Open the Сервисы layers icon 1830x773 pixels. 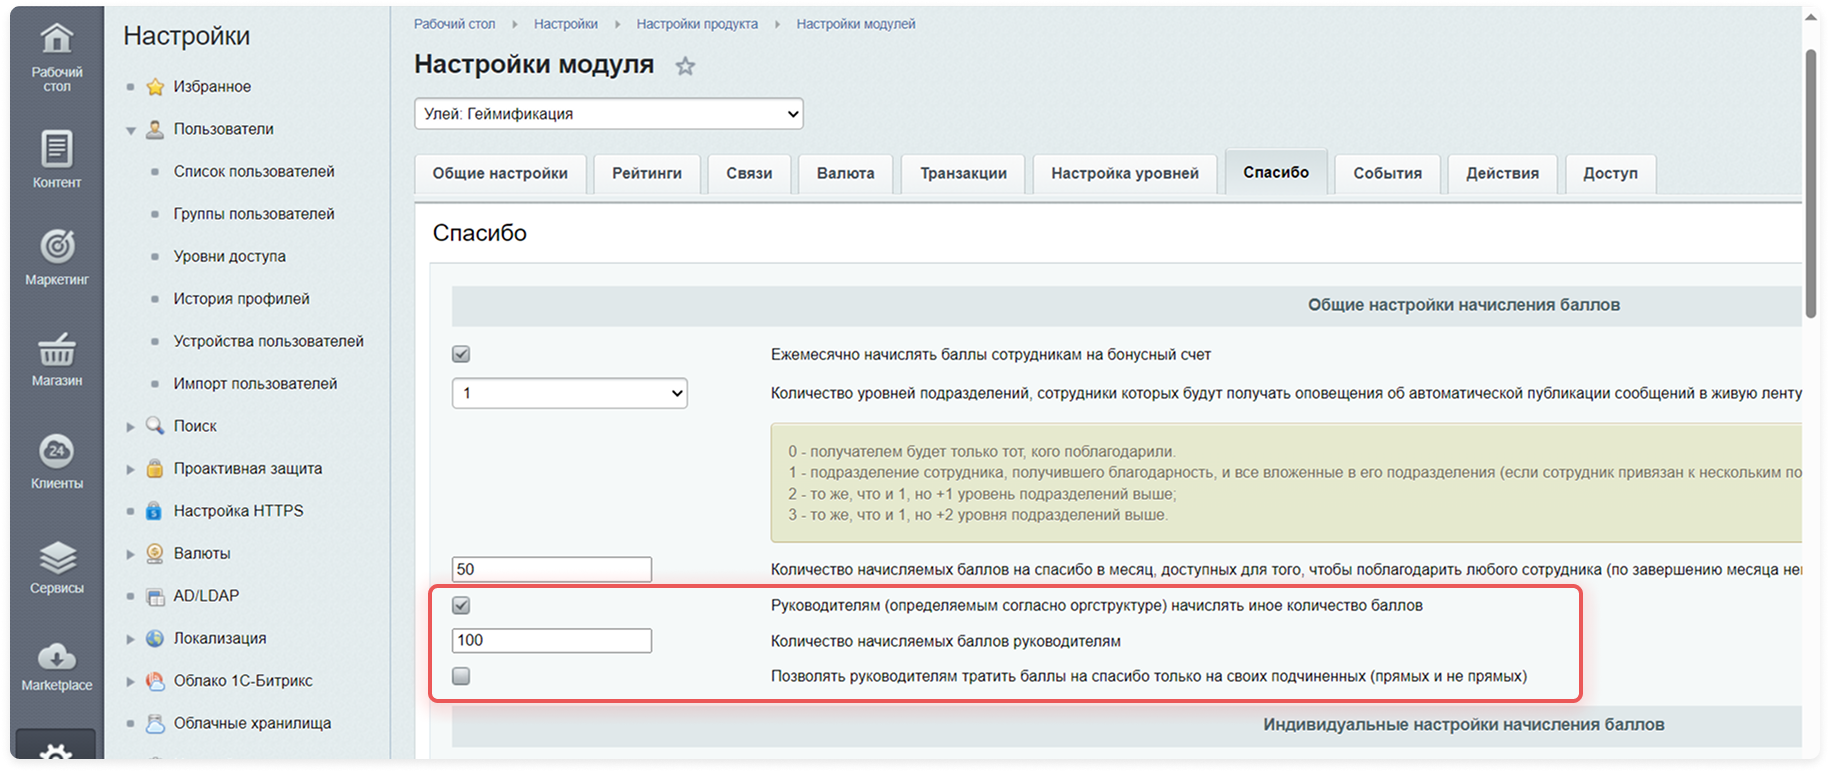[x=57, y=556]
